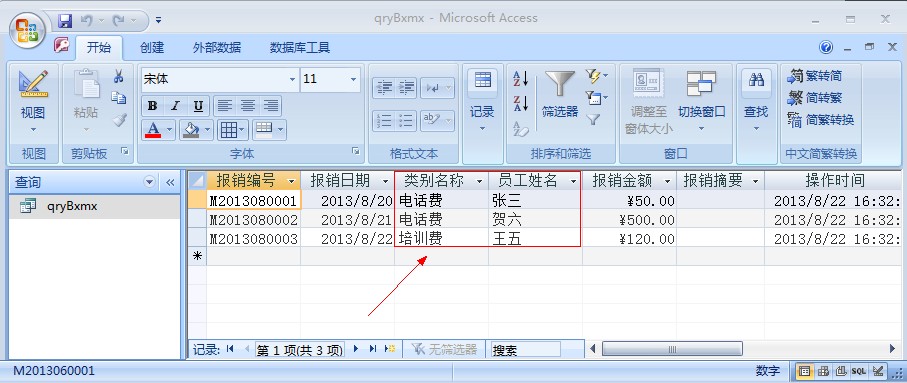Create new blank record button
The width and height of the screenshot is (907, 383).
tap(390, 349)
